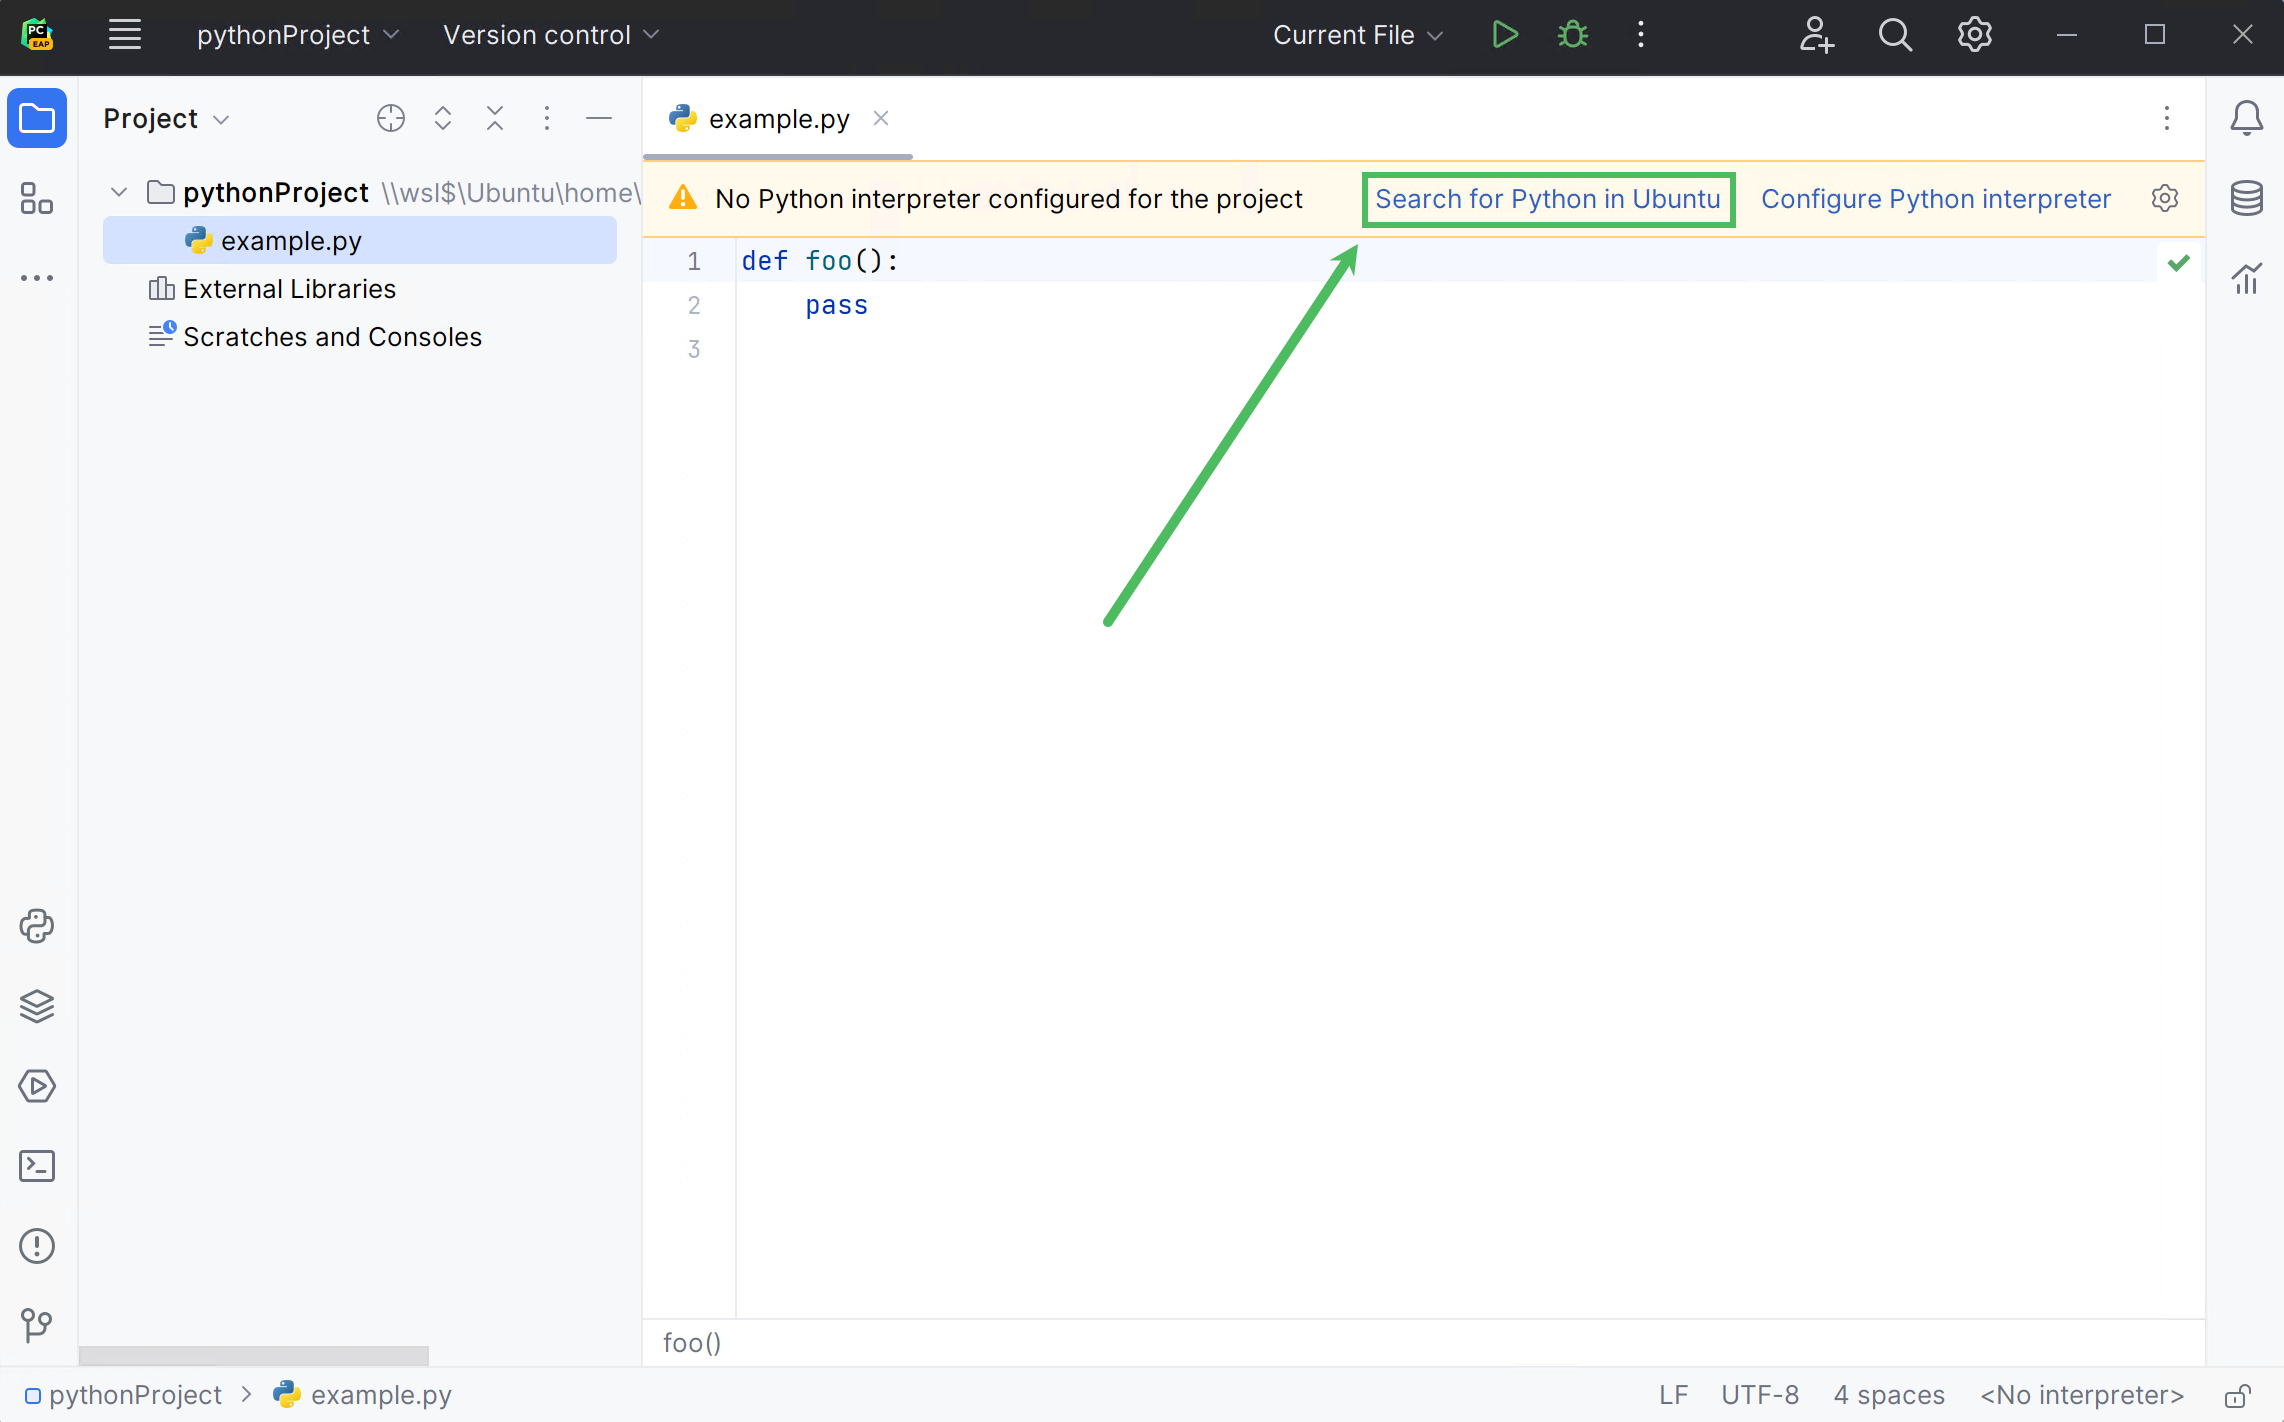Click the example.py tab

[778, 118]
